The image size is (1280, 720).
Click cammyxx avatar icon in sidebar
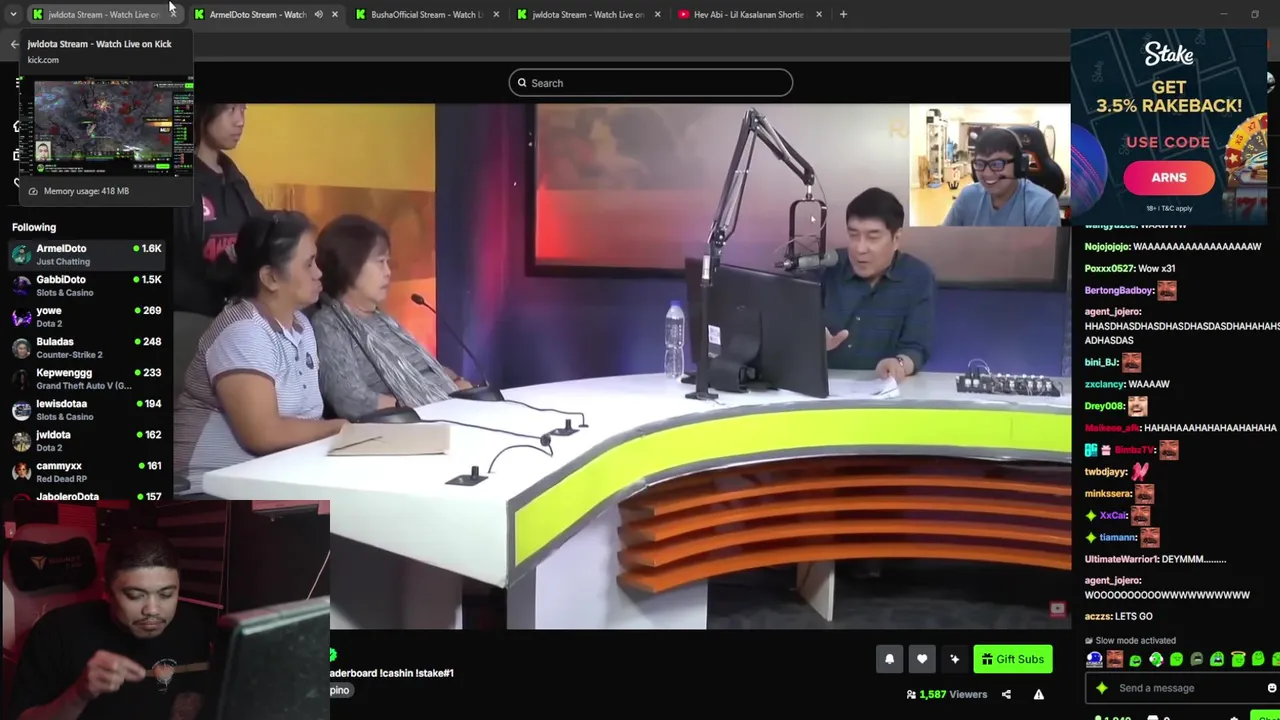[x=21, y=472]
